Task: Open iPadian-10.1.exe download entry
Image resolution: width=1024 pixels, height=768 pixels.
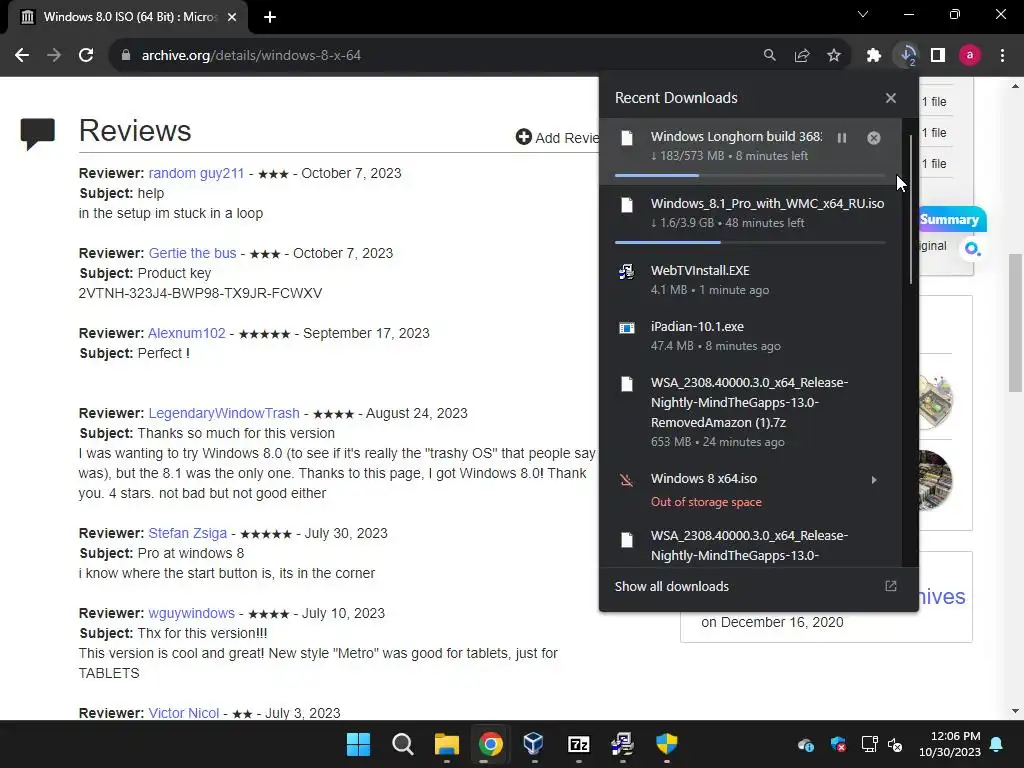Action: coord(750,336)
